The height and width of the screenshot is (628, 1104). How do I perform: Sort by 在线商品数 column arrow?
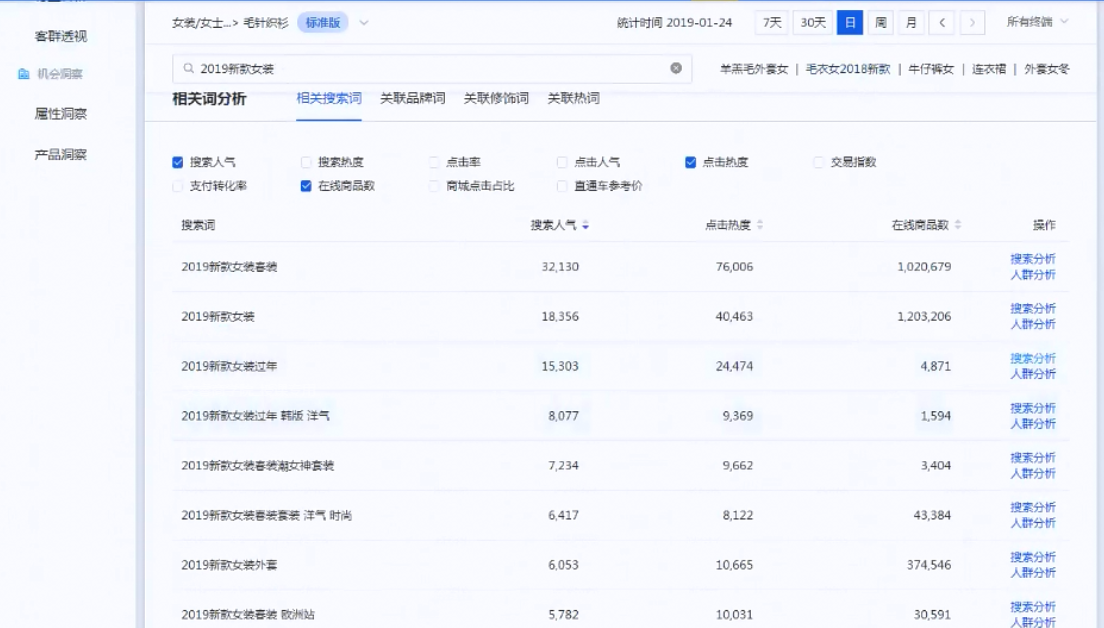[958, 226]
